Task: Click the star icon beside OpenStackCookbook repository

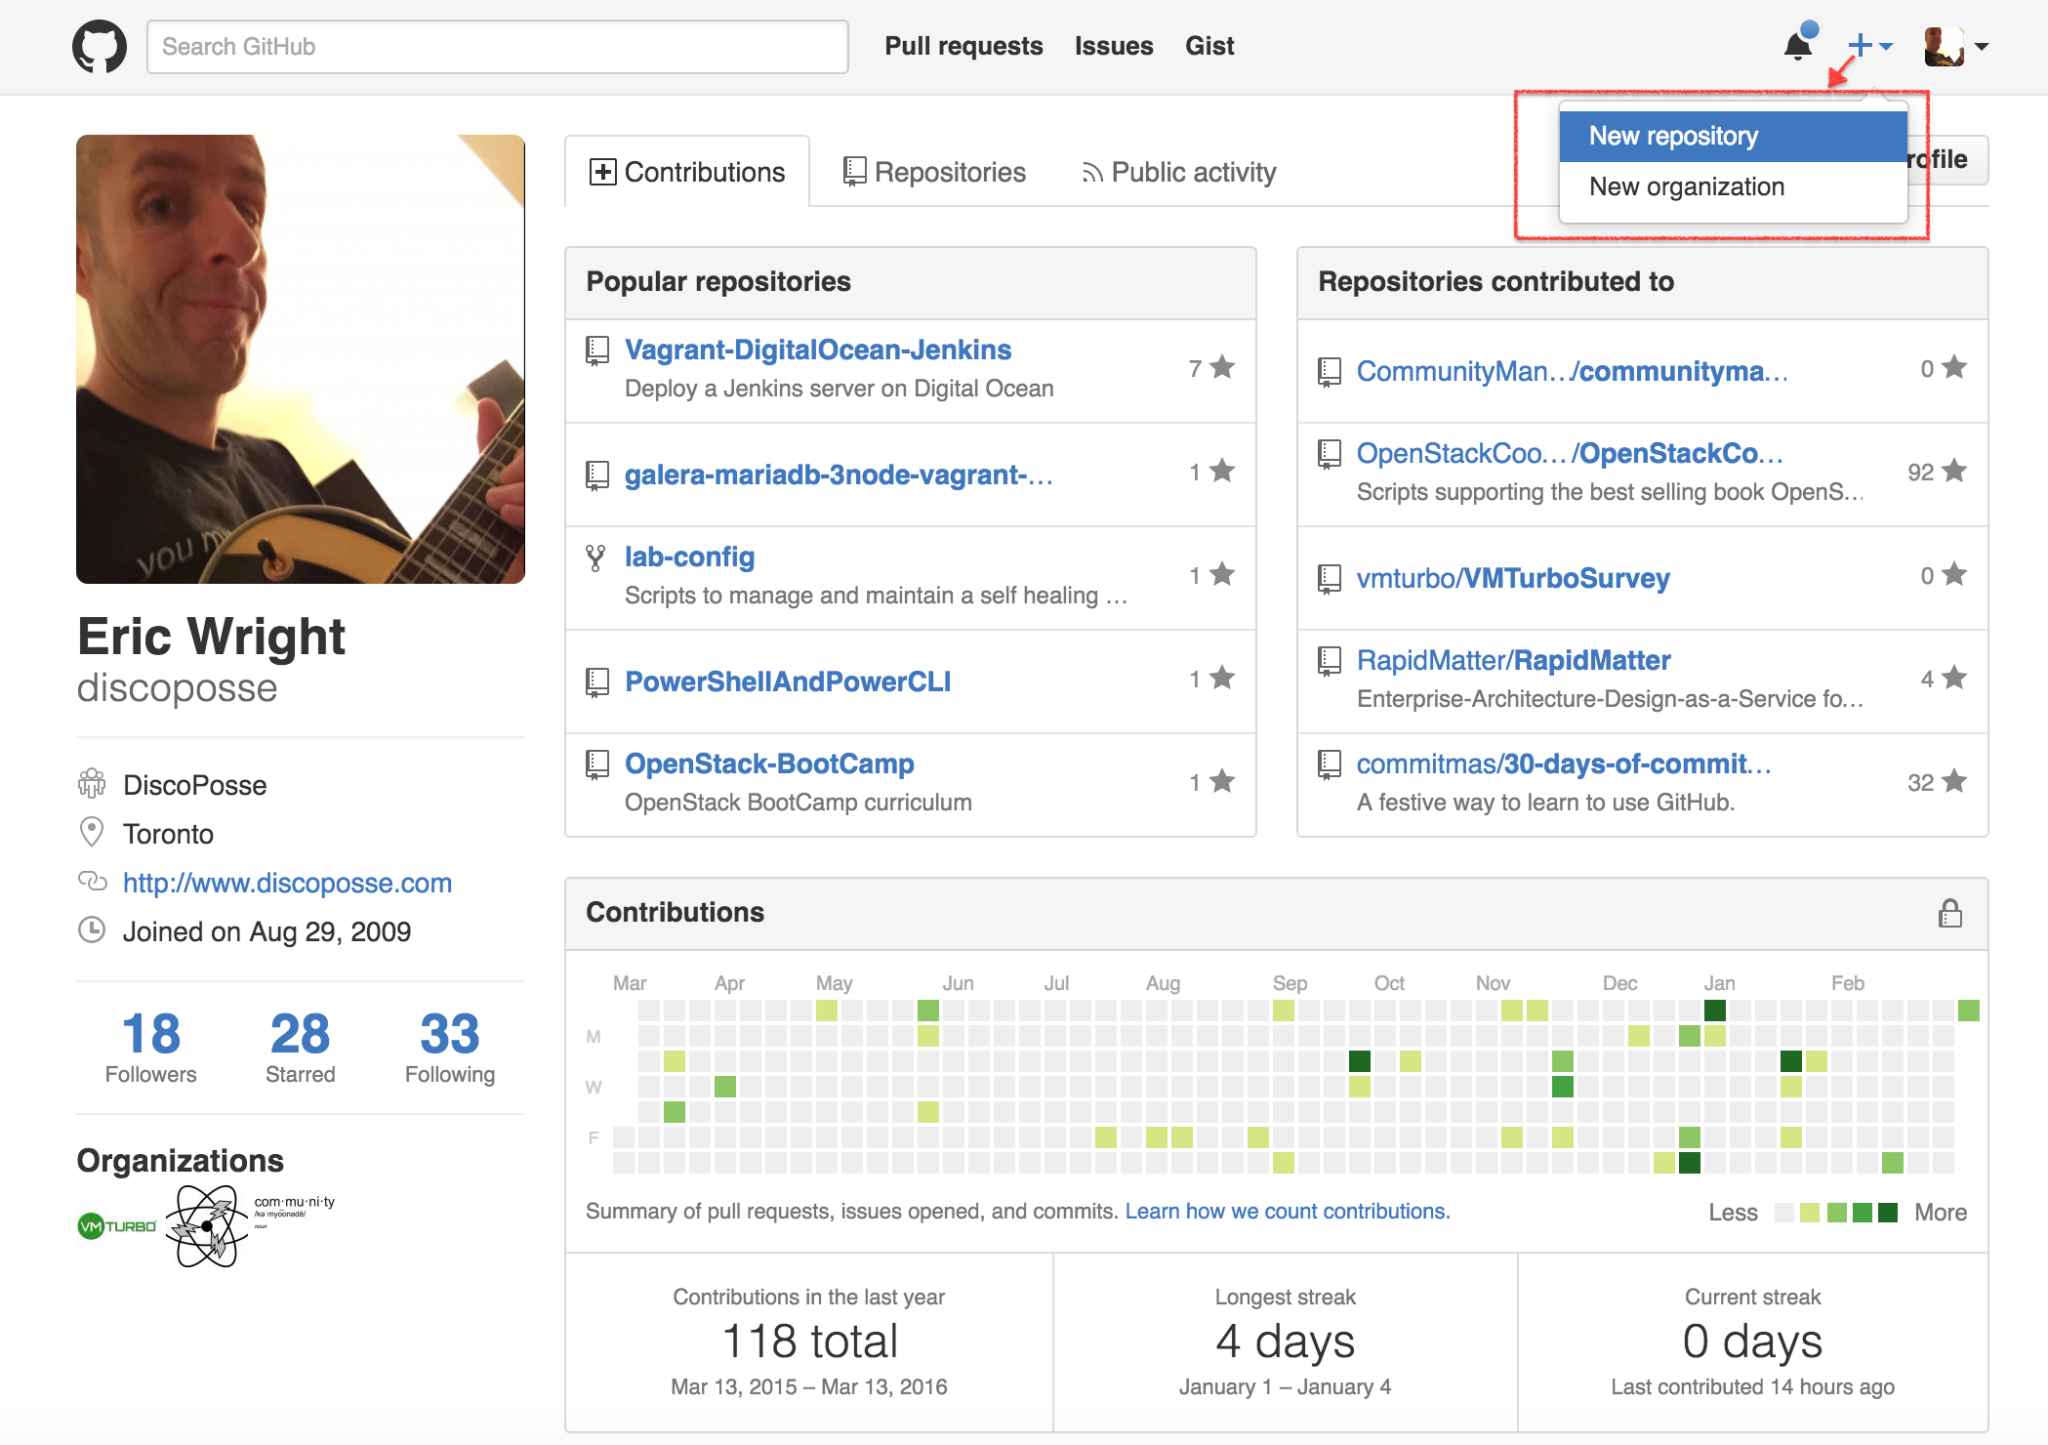Action: point(1954,471)
